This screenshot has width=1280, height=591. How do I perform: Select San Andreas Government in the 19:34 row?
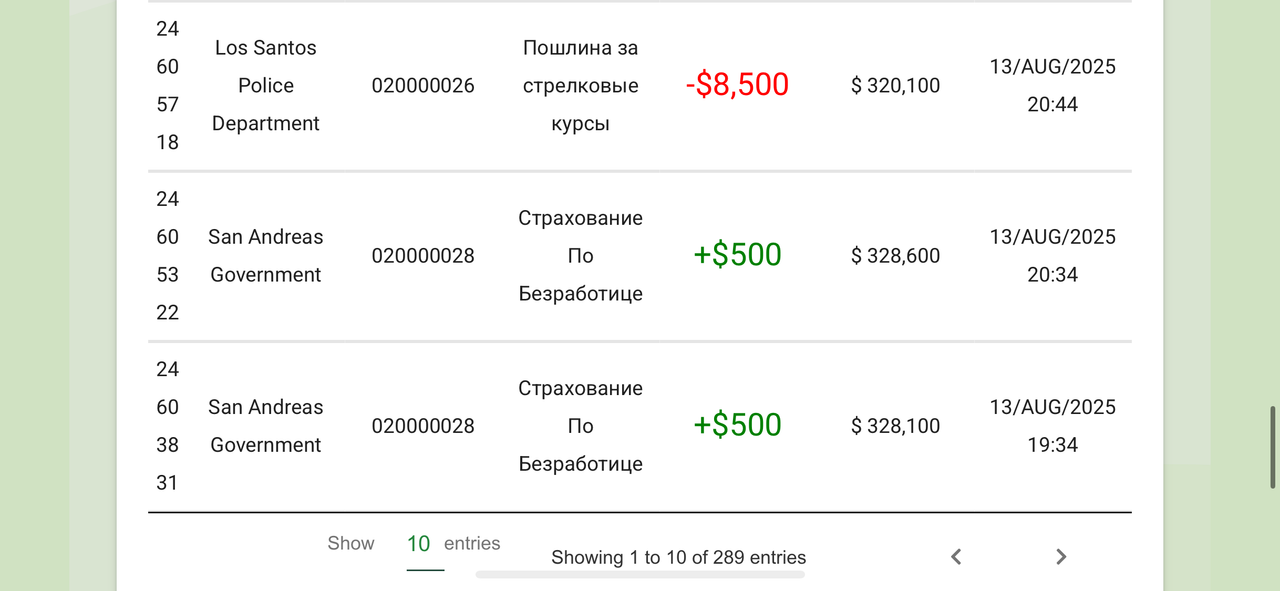[x=266, y=426]
